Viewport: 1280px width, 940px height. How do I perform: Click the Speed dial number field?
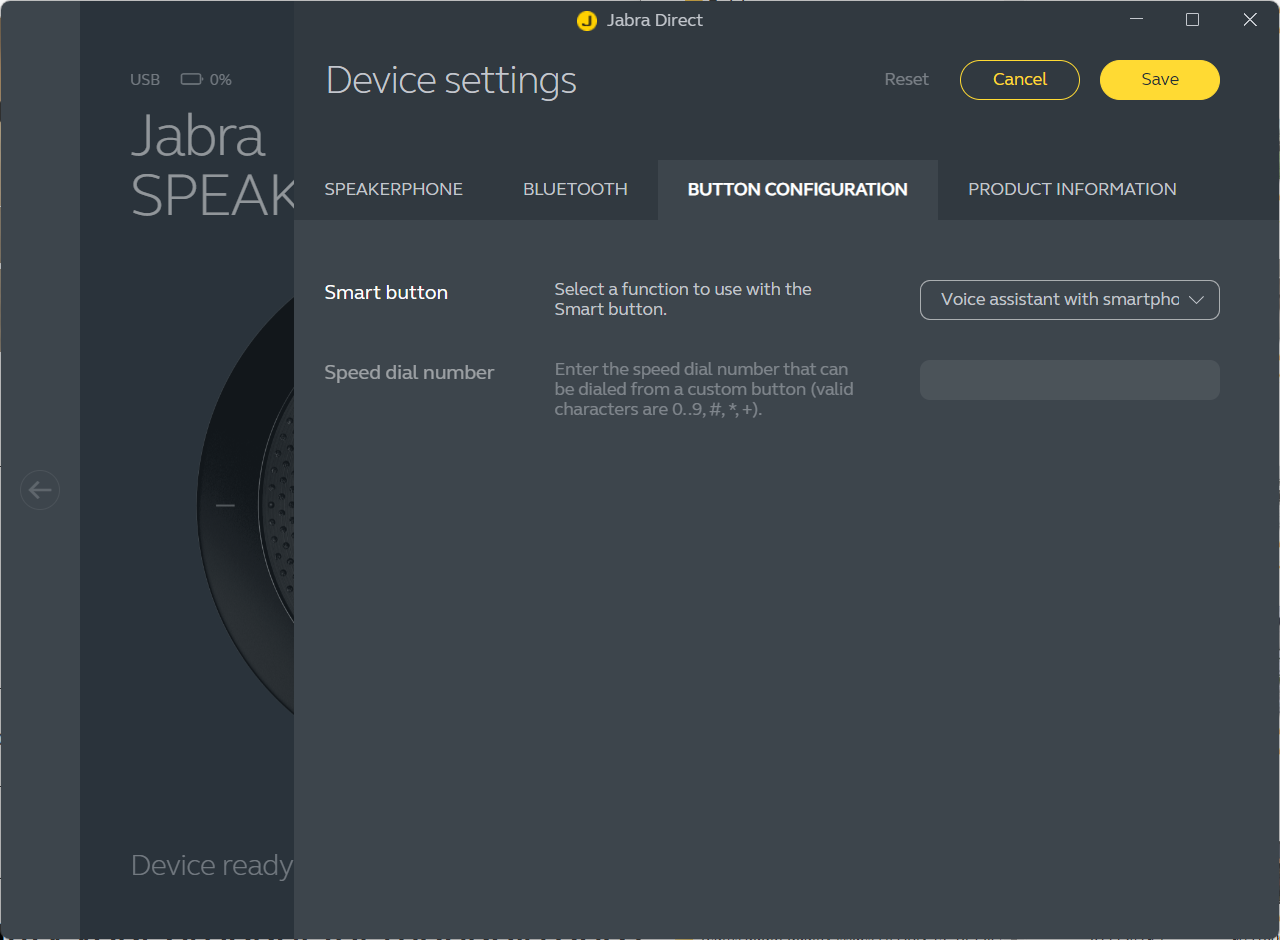click(1069, 380)
